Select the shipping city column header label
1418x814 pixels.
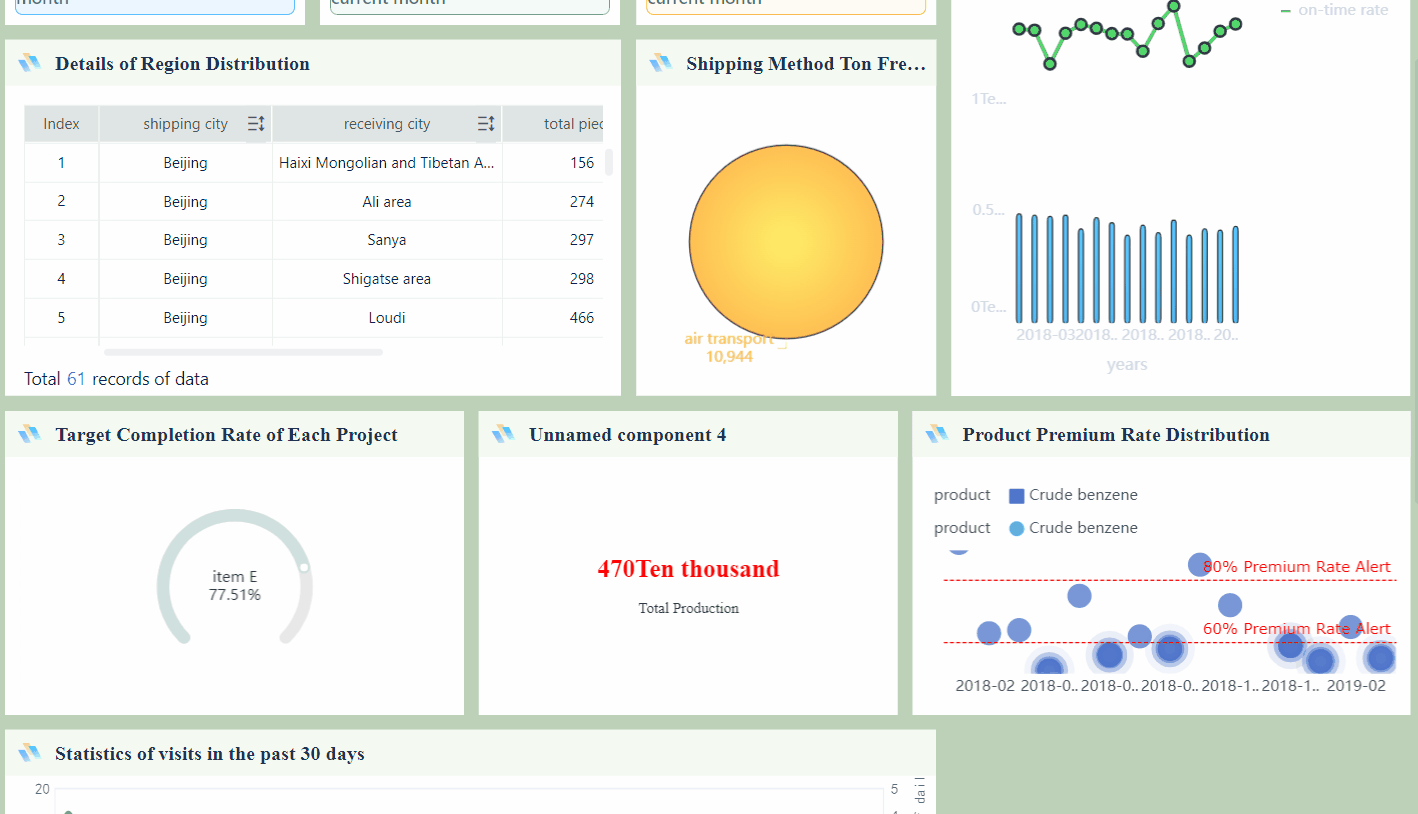pyautogui.click(x=185, y=124)
